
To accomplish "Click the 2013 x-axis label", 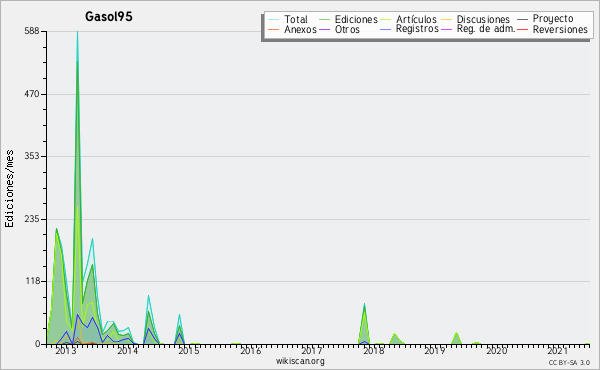I will click(x=66, y=350).
